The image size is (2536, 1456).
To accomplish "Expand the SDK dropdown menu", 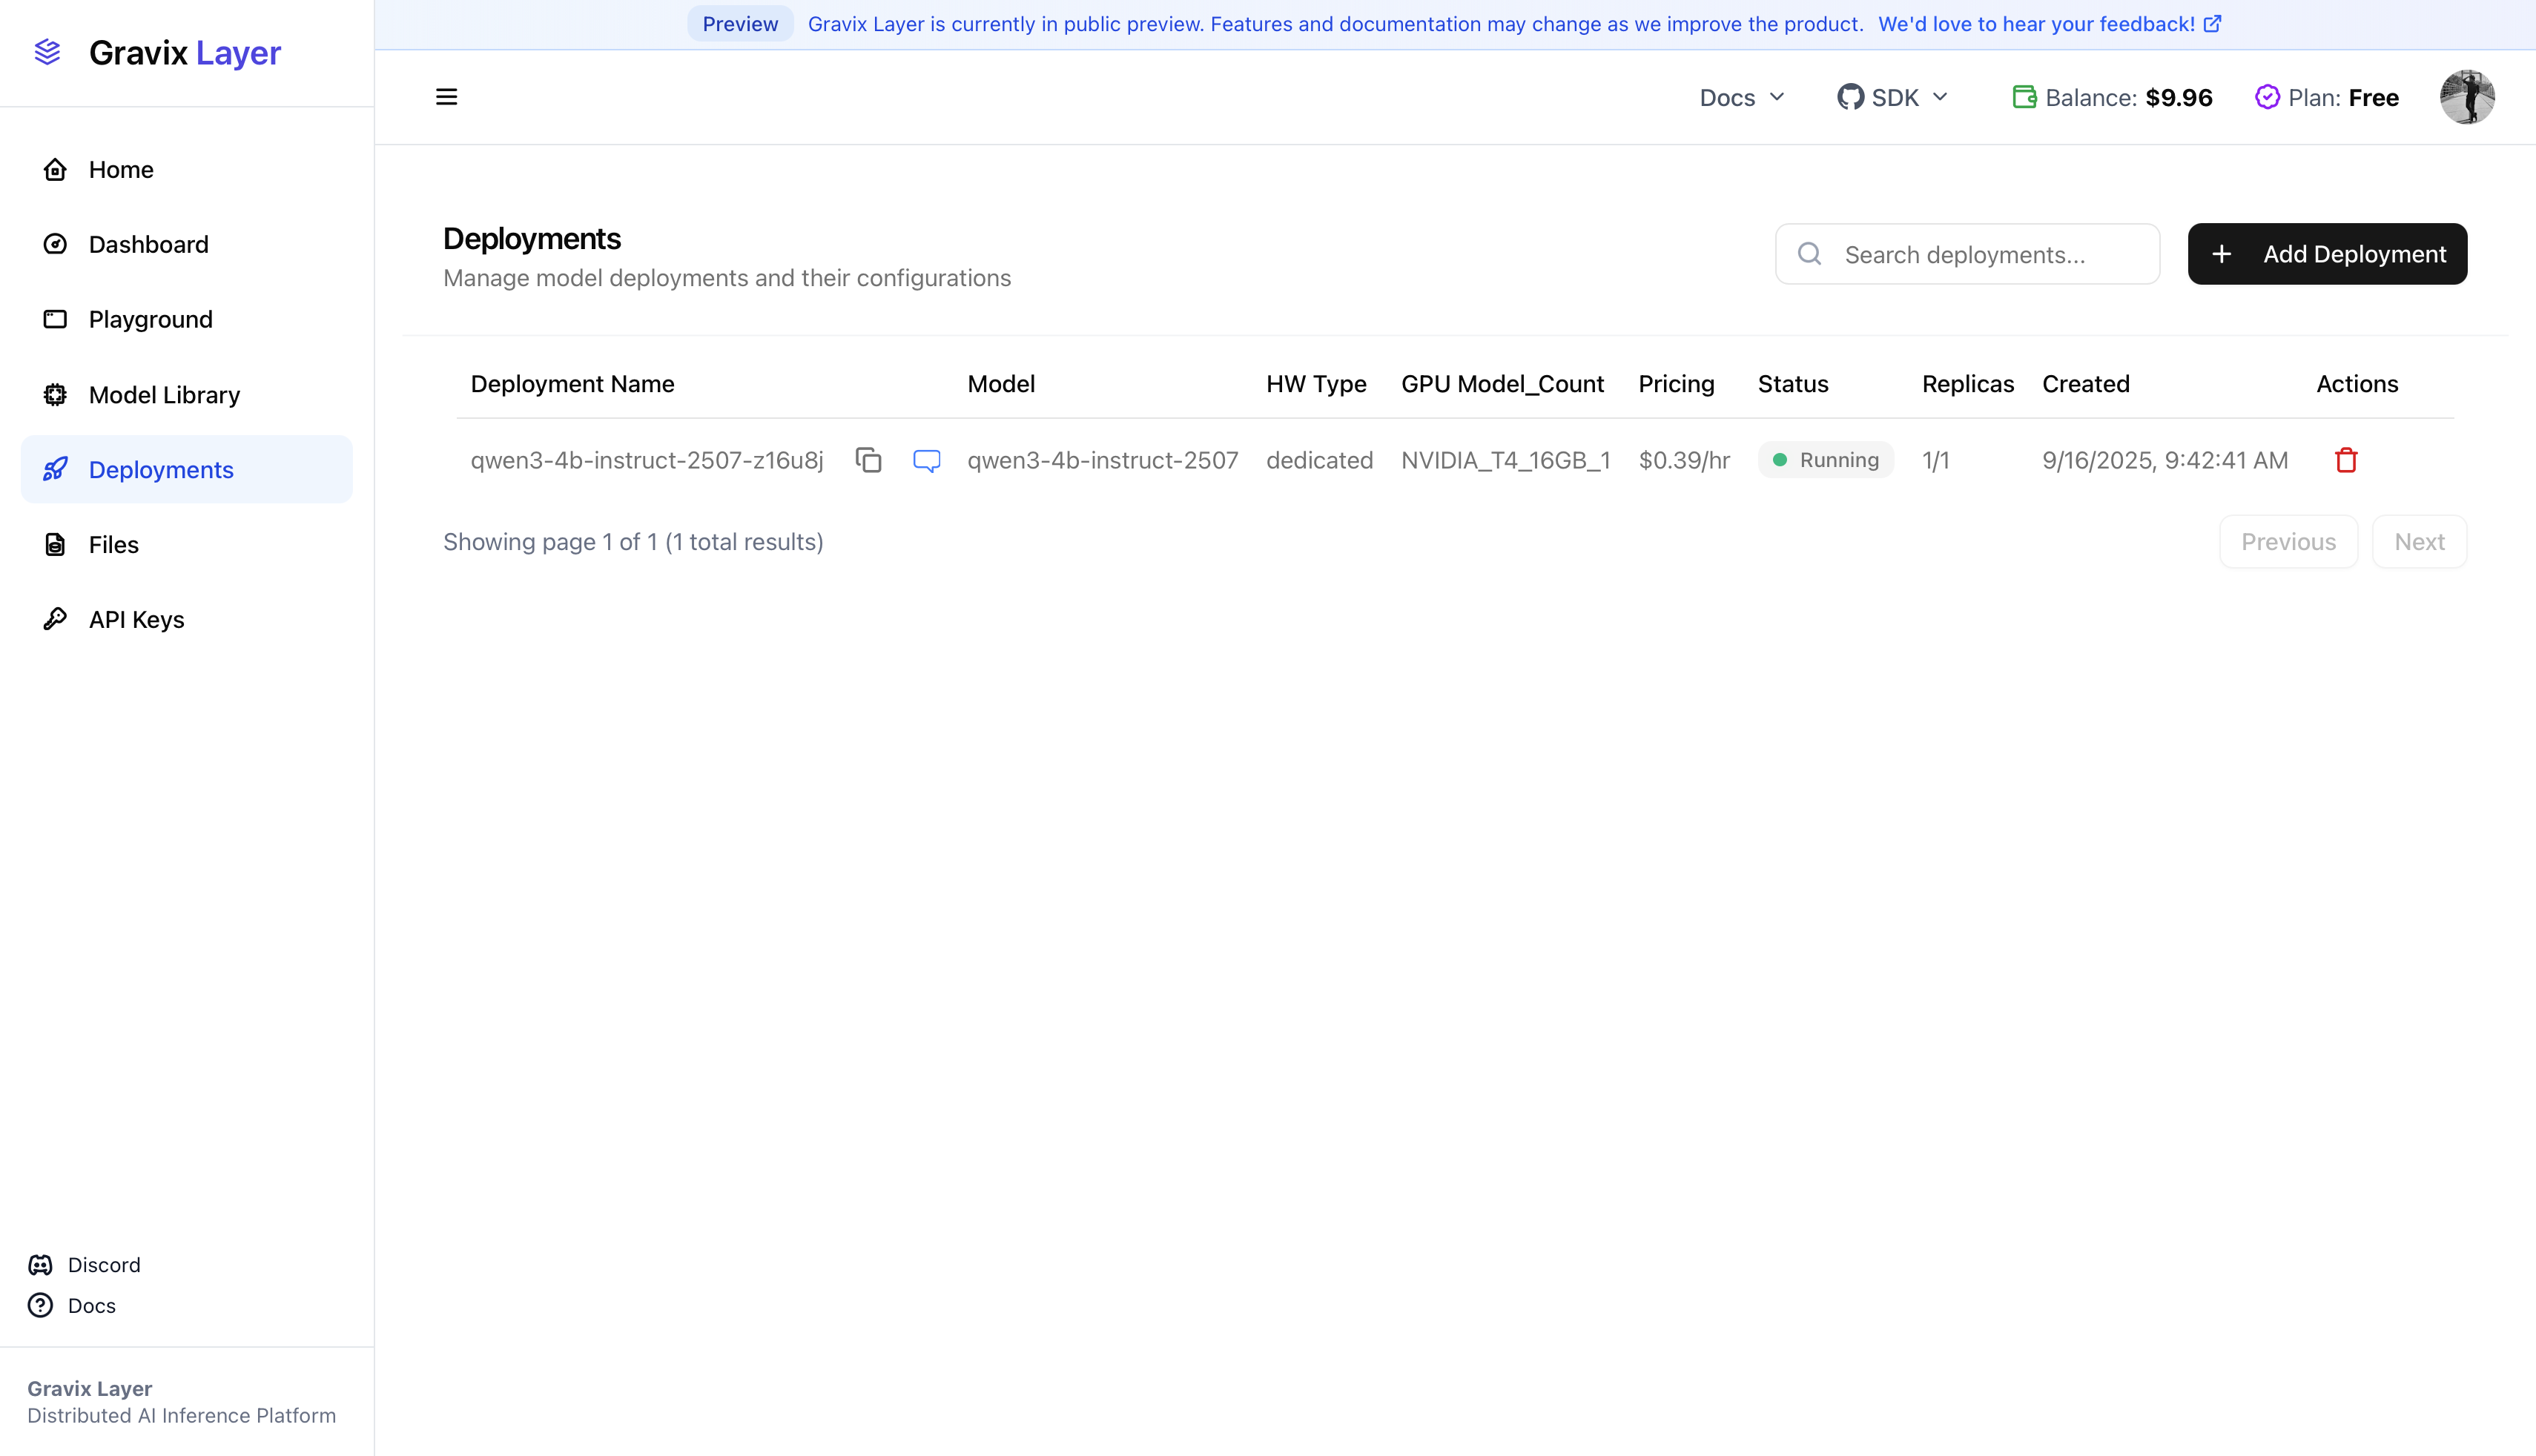I will (x=1892, y=97).
